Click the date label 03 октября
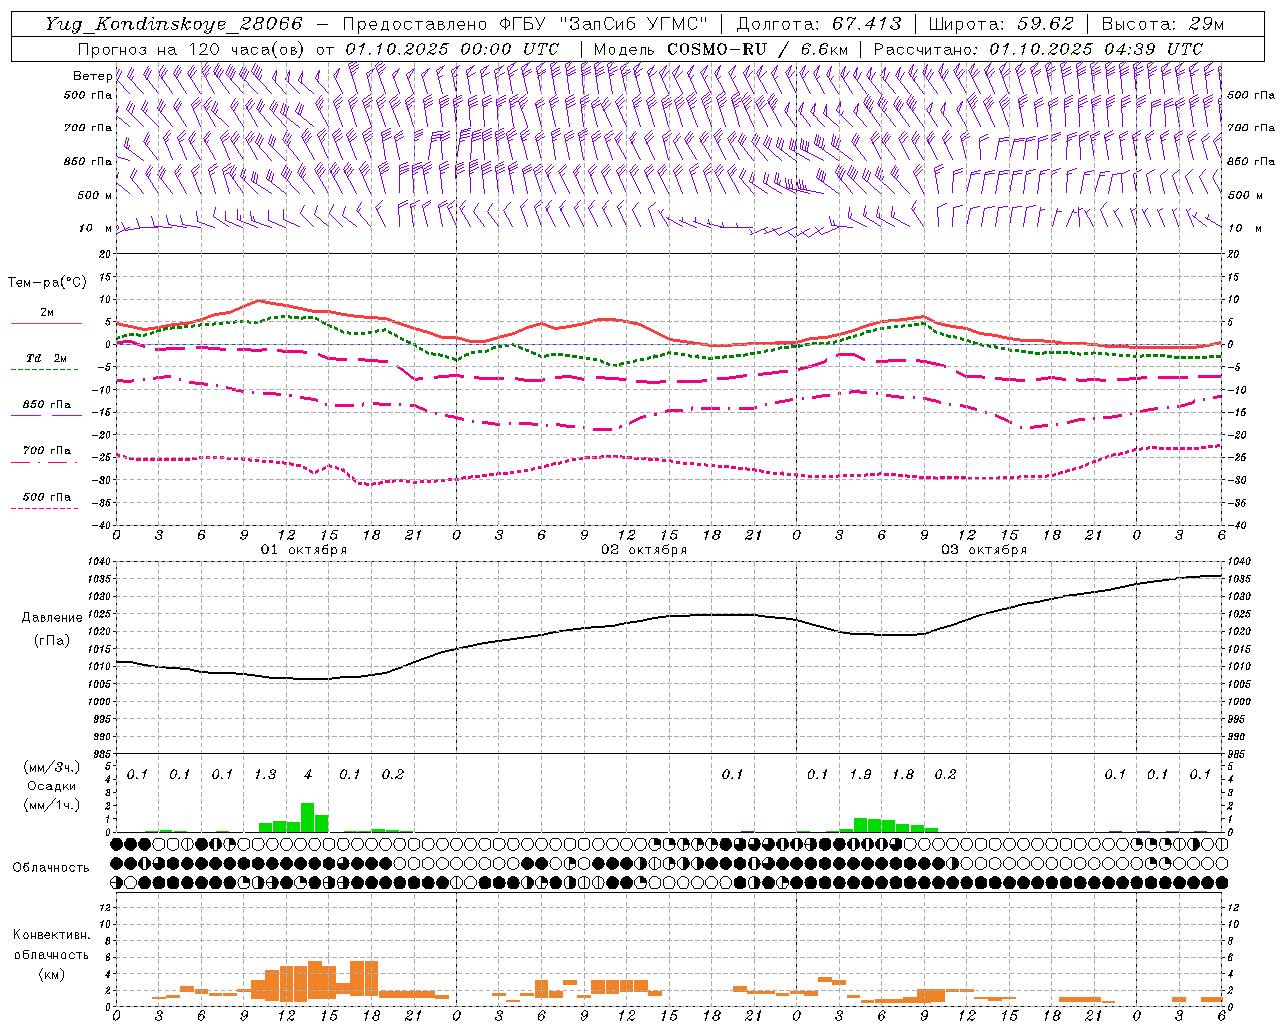Screen dimensions: 1280x1024 point(984,550)
